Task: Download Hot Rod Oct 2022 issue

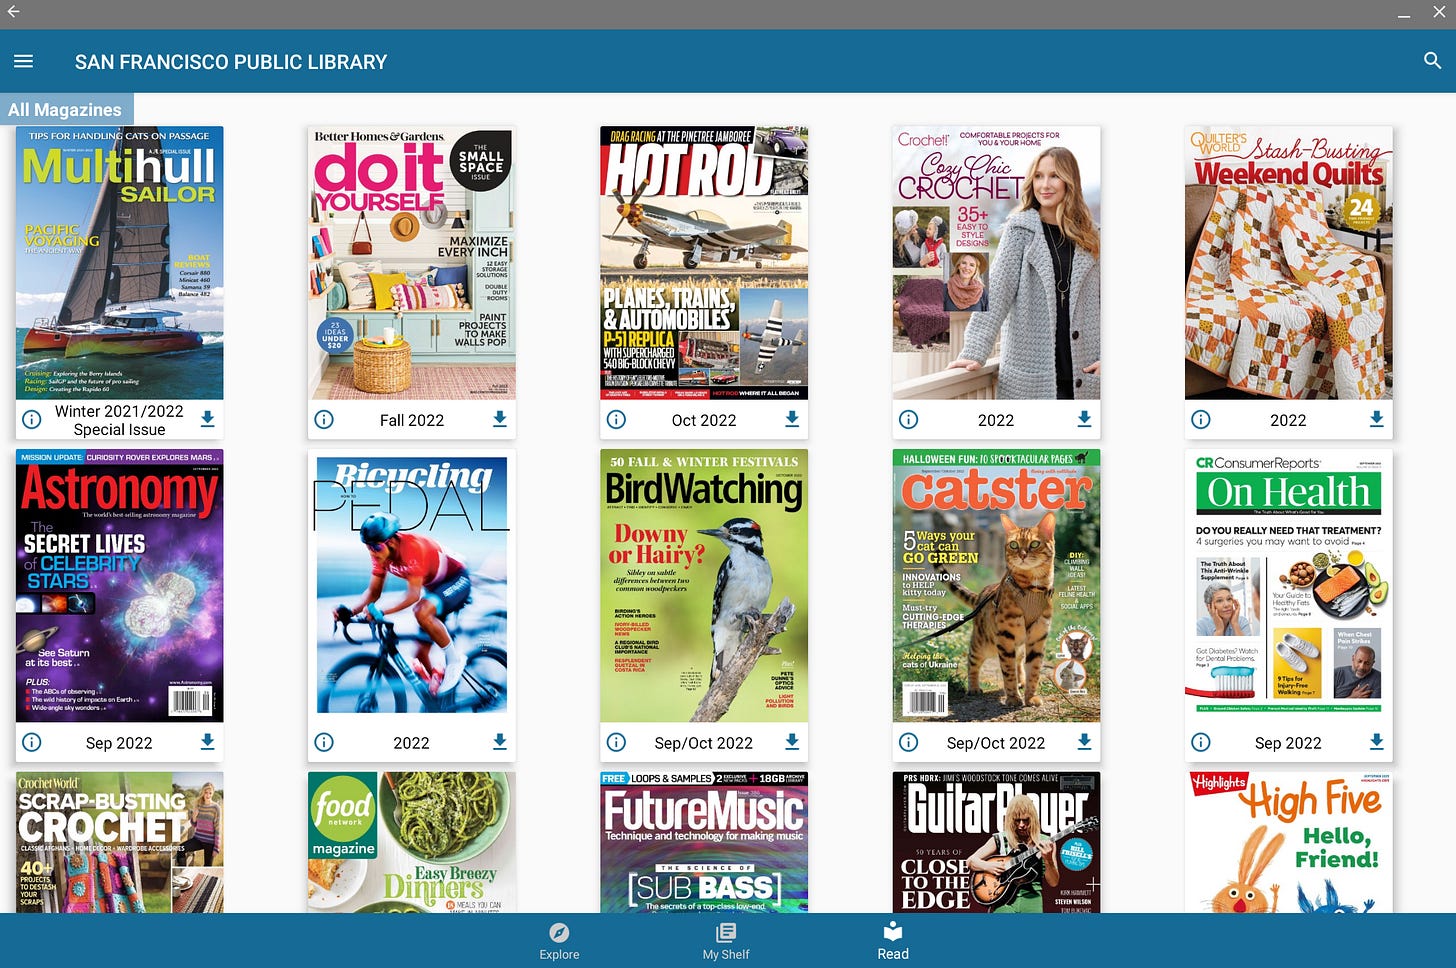Action: click(x=791, y=419)
